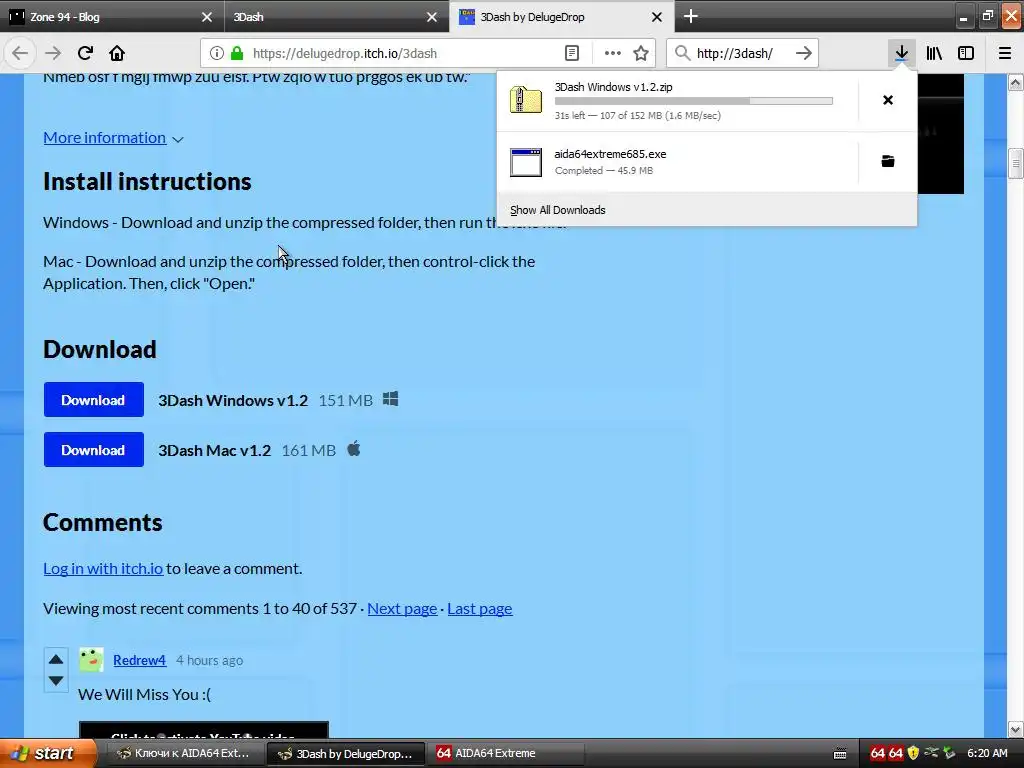This screenshot has width=1024, height=768.
Task: Switch to AIDA64 Extreme taskbar window
Action: (x=506, y=753)
